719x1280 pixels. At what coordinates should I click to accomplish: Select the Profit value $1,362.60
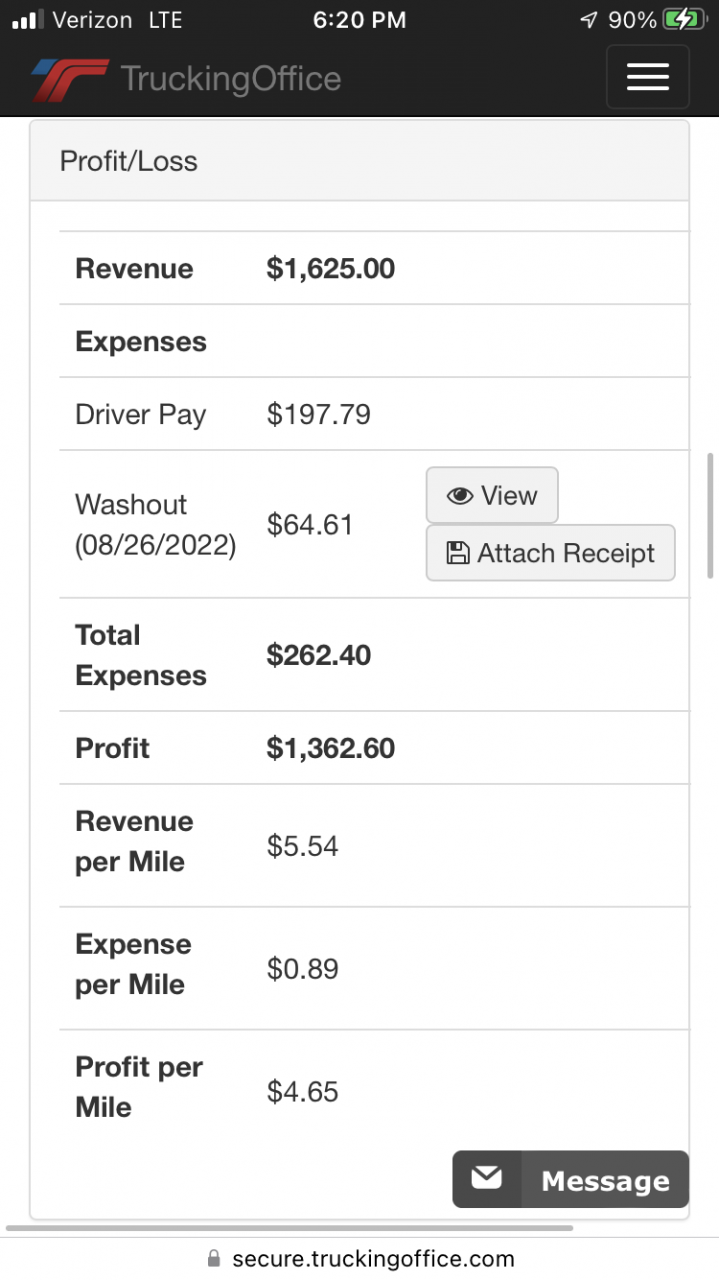[x=331, y=748]
